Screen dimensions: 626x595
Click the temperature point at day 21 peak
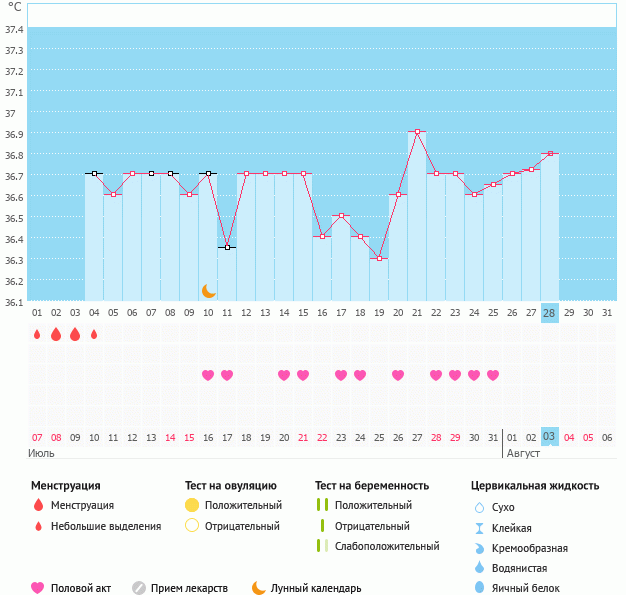pos(417,132)
